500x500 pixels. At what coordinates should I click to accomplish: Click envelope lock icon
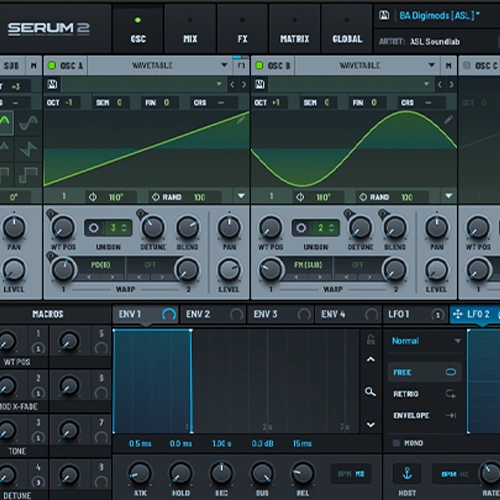click(371, 340)
